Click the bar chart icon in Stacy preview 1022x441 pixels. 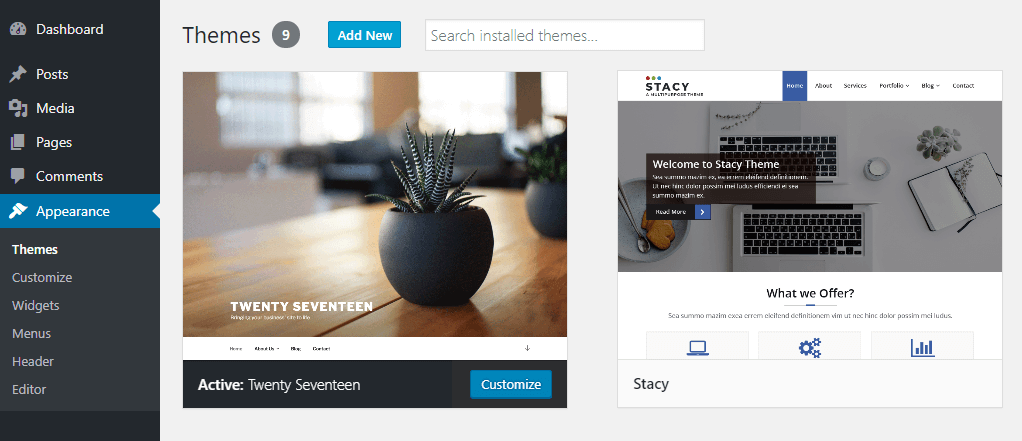(x=922, y=348)
